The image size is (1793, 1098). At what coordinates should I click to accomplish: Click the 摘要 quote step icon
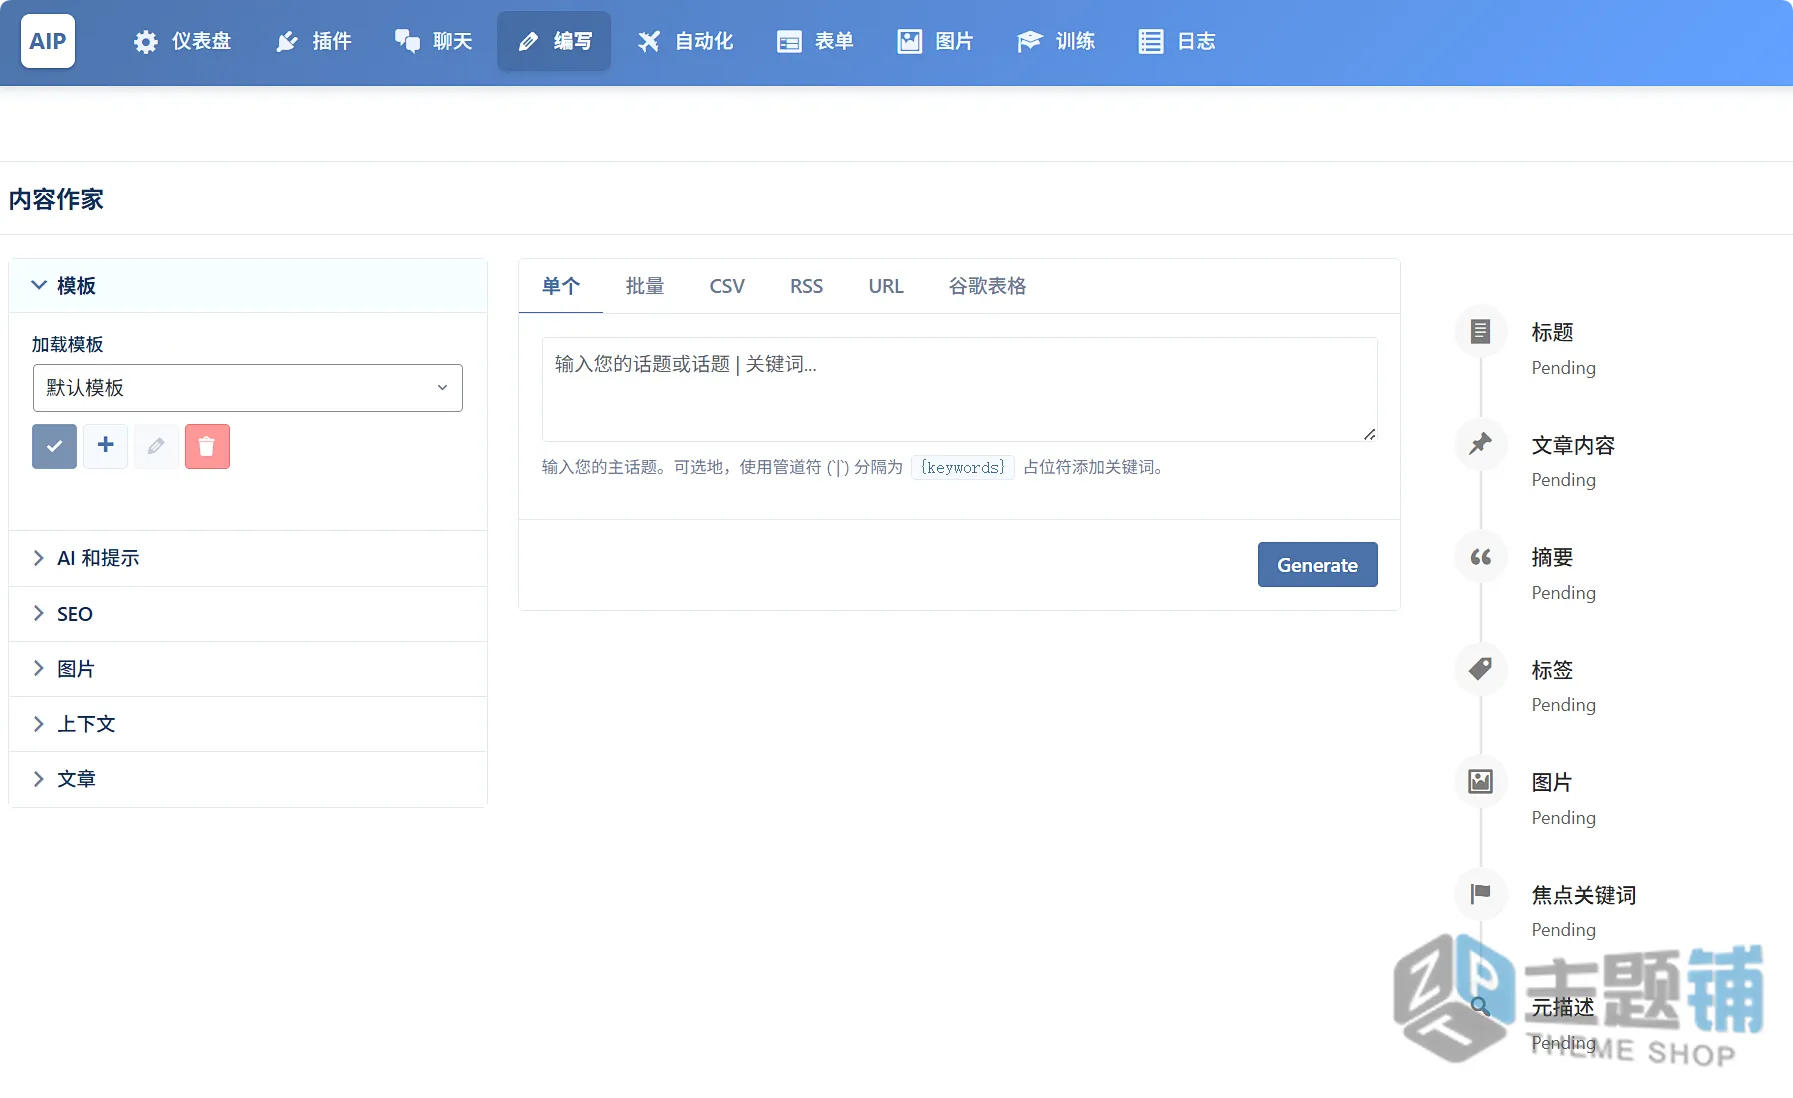(x=1481, y=556)
